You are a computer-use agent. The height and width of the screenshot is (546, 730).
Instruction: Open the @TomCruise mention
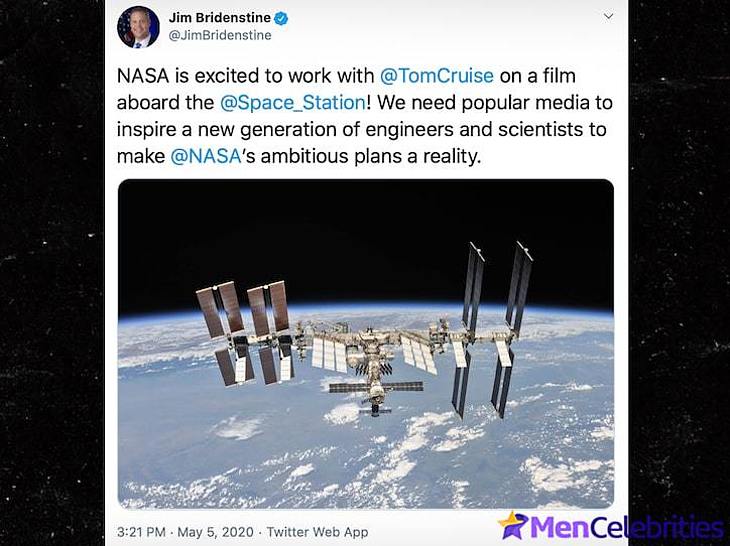[x=437, y=75]
